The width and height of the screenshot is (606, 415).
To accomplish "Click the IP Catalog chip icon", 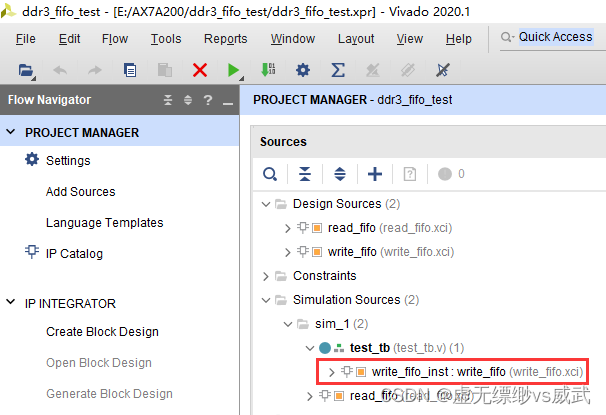I will coord(32,252).
